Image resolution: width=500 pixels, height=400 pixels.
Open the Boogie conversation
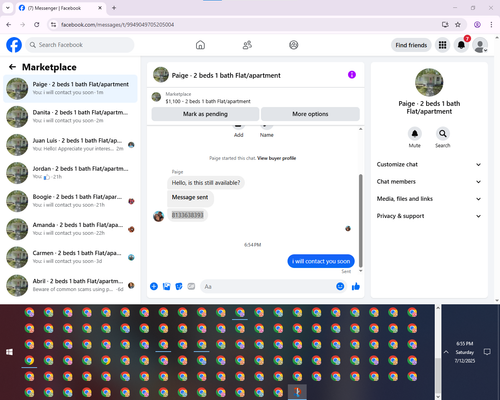(70, 201)
